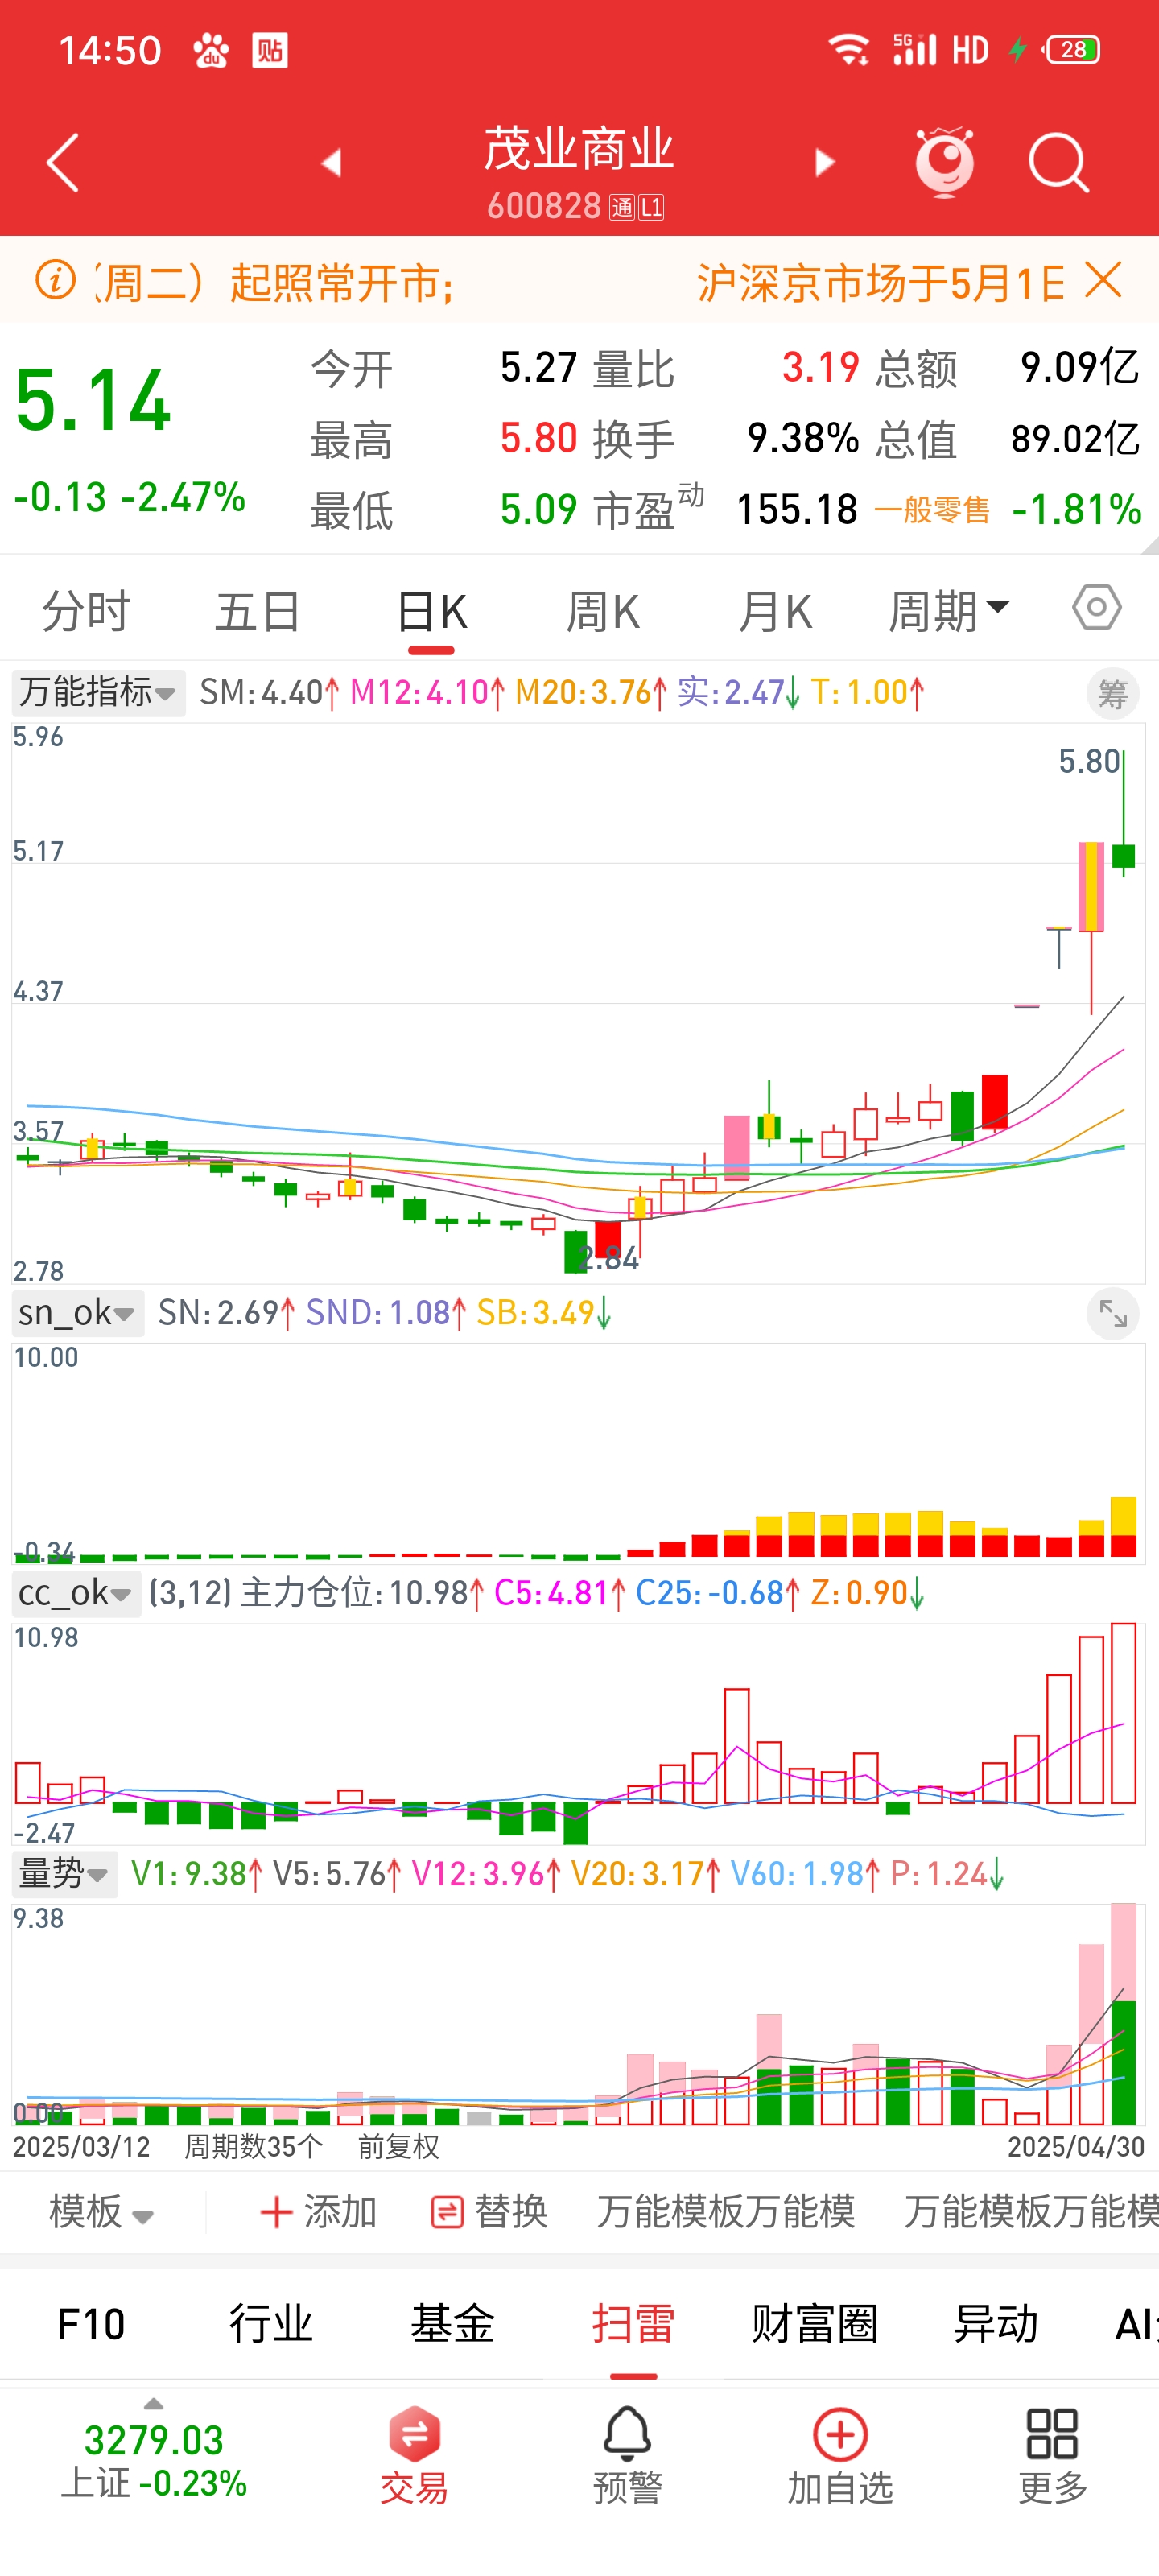Open the 异动 tab
Image resolution: width=1159 pixels, height=2576 pixels.
pos(995,2323)
